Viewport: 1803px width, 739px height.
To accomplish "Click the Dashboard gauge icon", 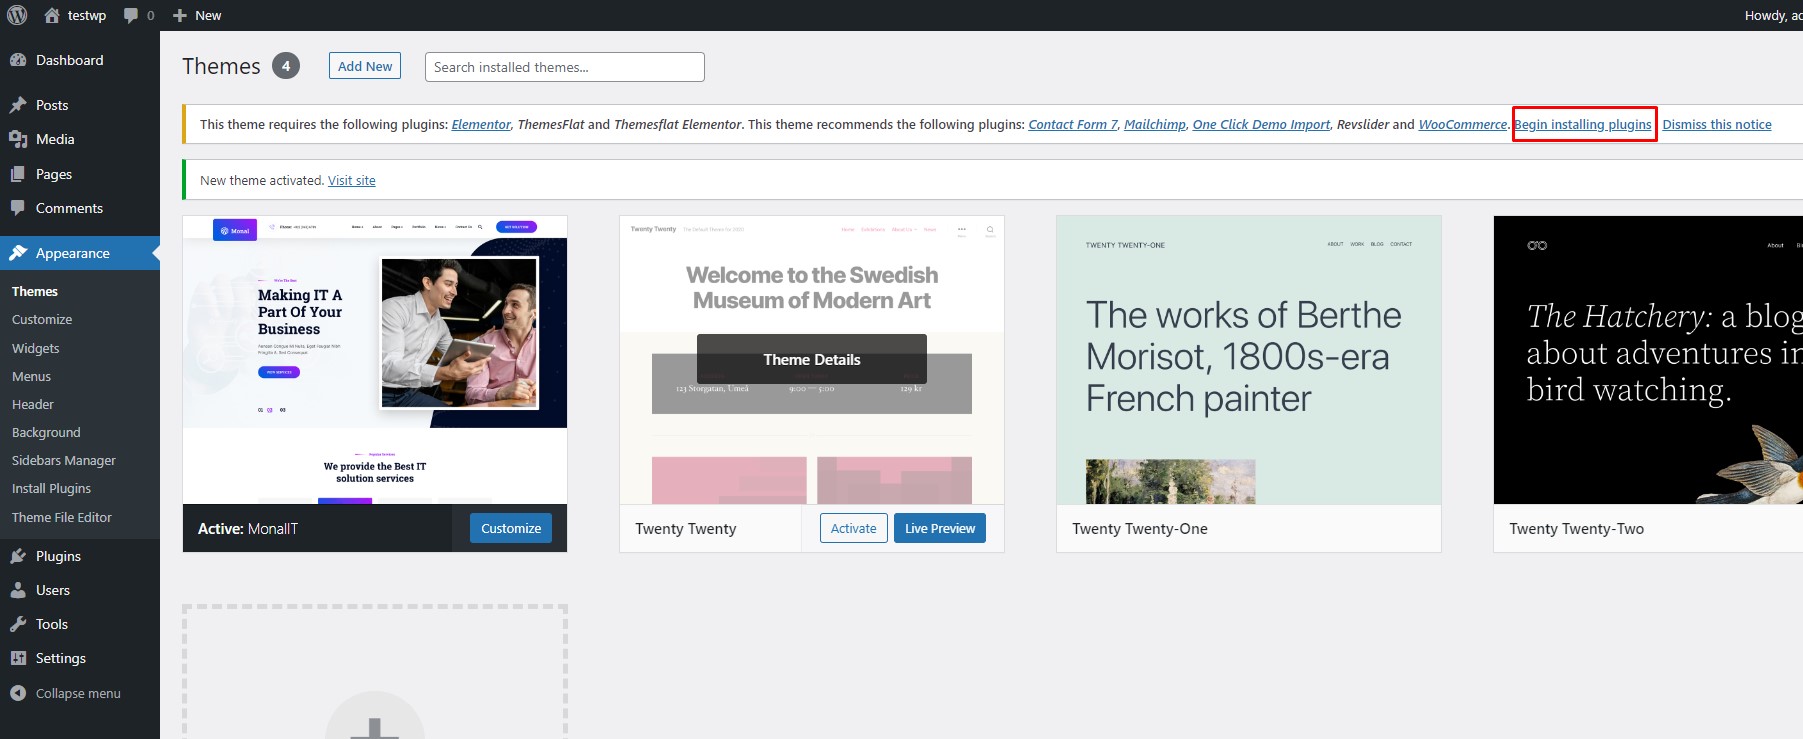I will (18, 60).
